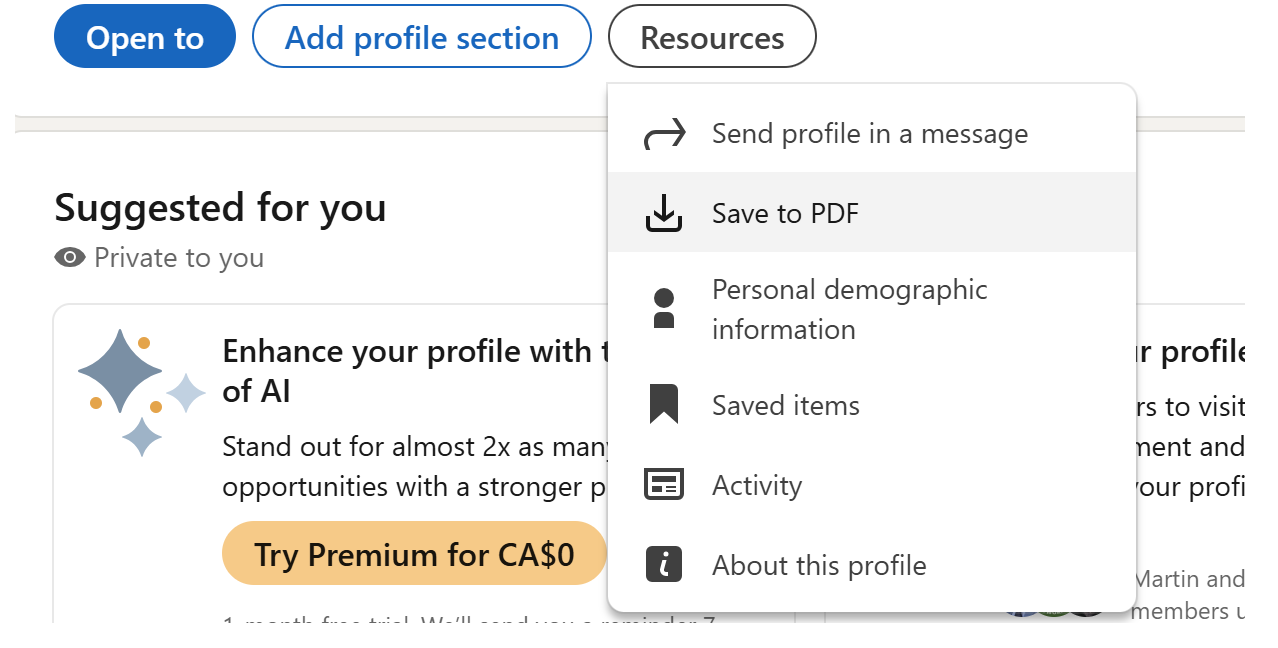Click the forward arrow icon for sending profile
This screenshot has width=1278, height=648.
664,134
